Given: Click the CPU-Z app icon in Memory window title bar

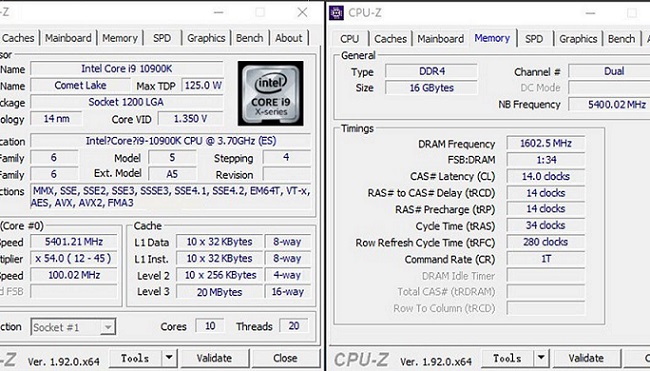Looking at the screenshot, I should point(336,13).
